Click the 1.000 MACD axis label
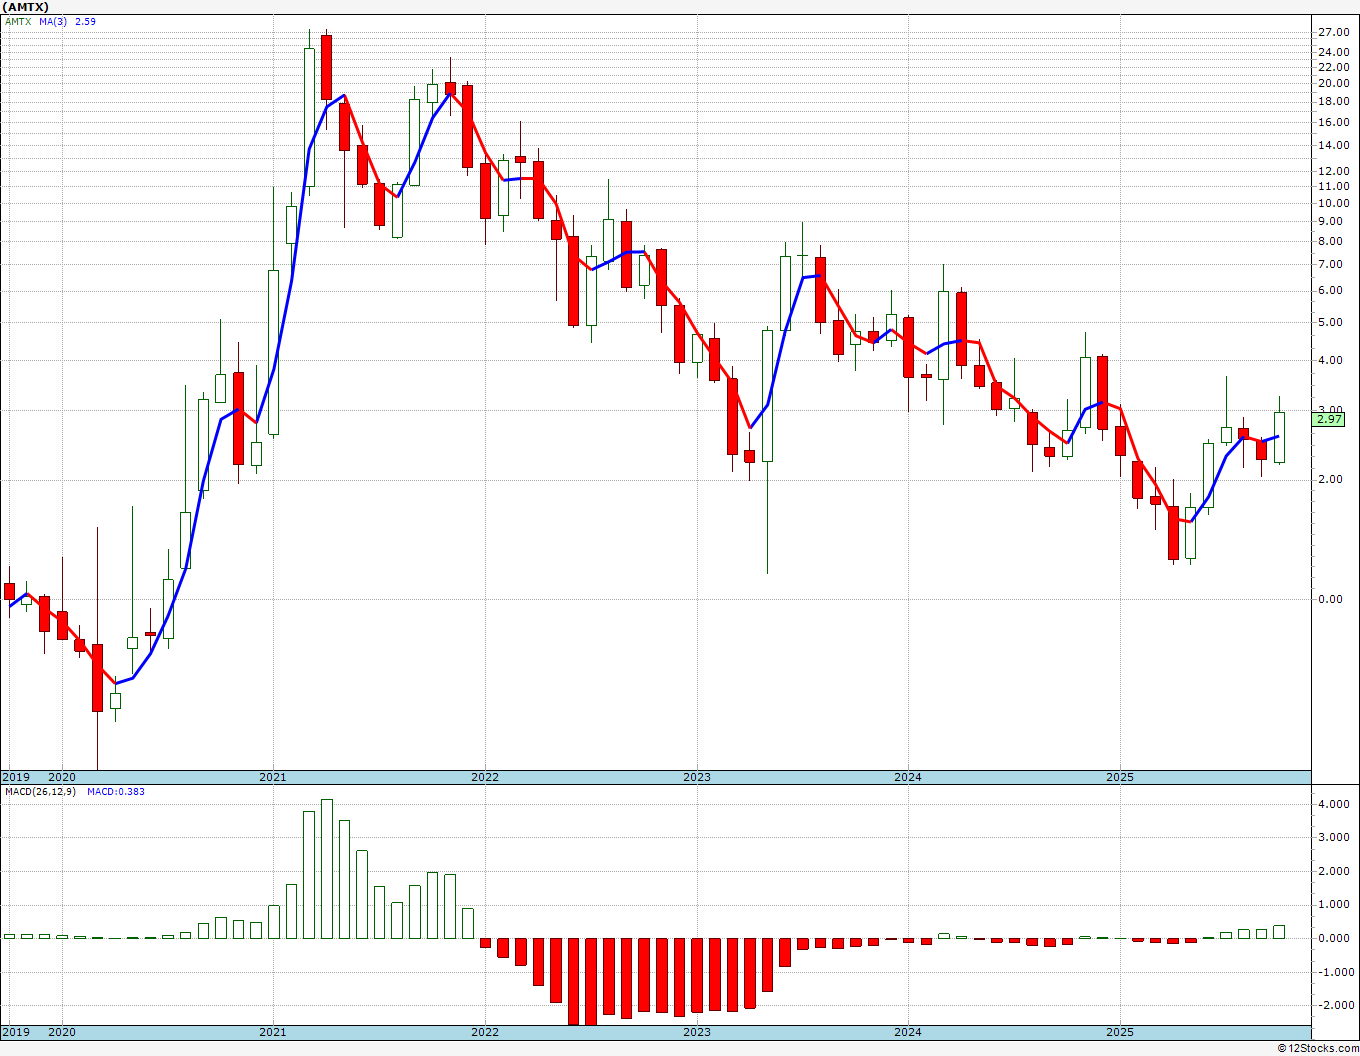Image resolution: width=1360 pixels, height=1056 pixels. [1334, 904]
